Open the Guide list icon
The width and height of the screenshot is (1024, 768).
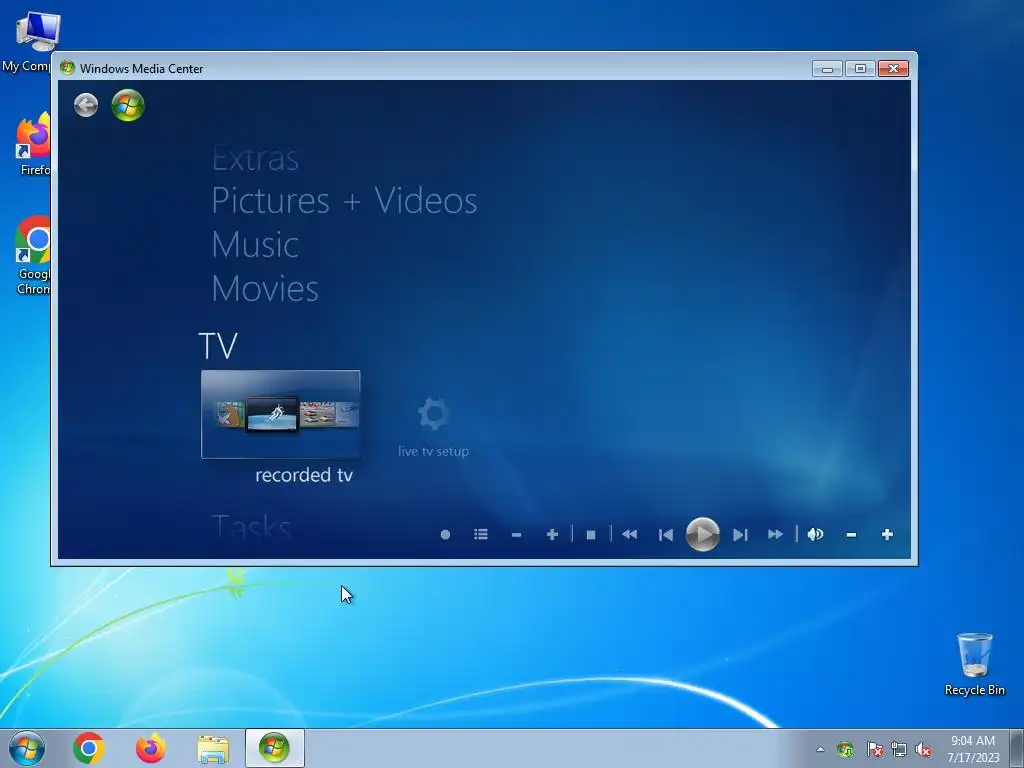(481, 535)
